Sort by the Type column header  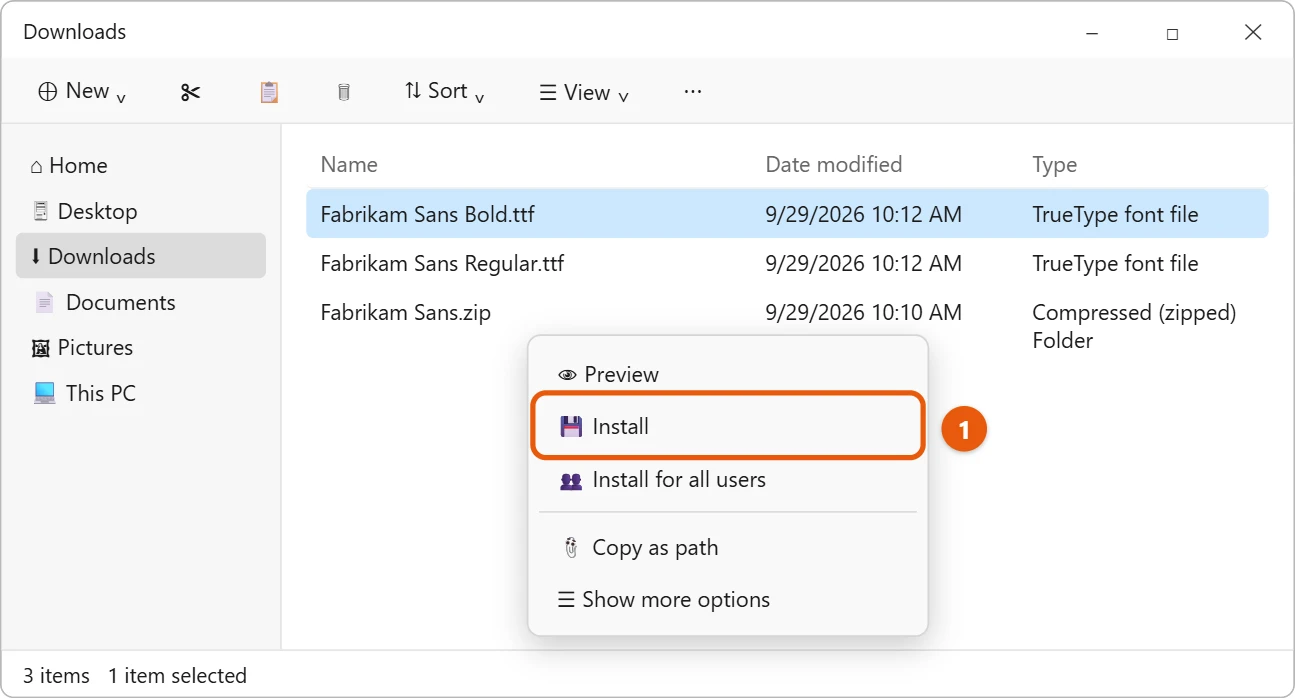[1055, 165]
